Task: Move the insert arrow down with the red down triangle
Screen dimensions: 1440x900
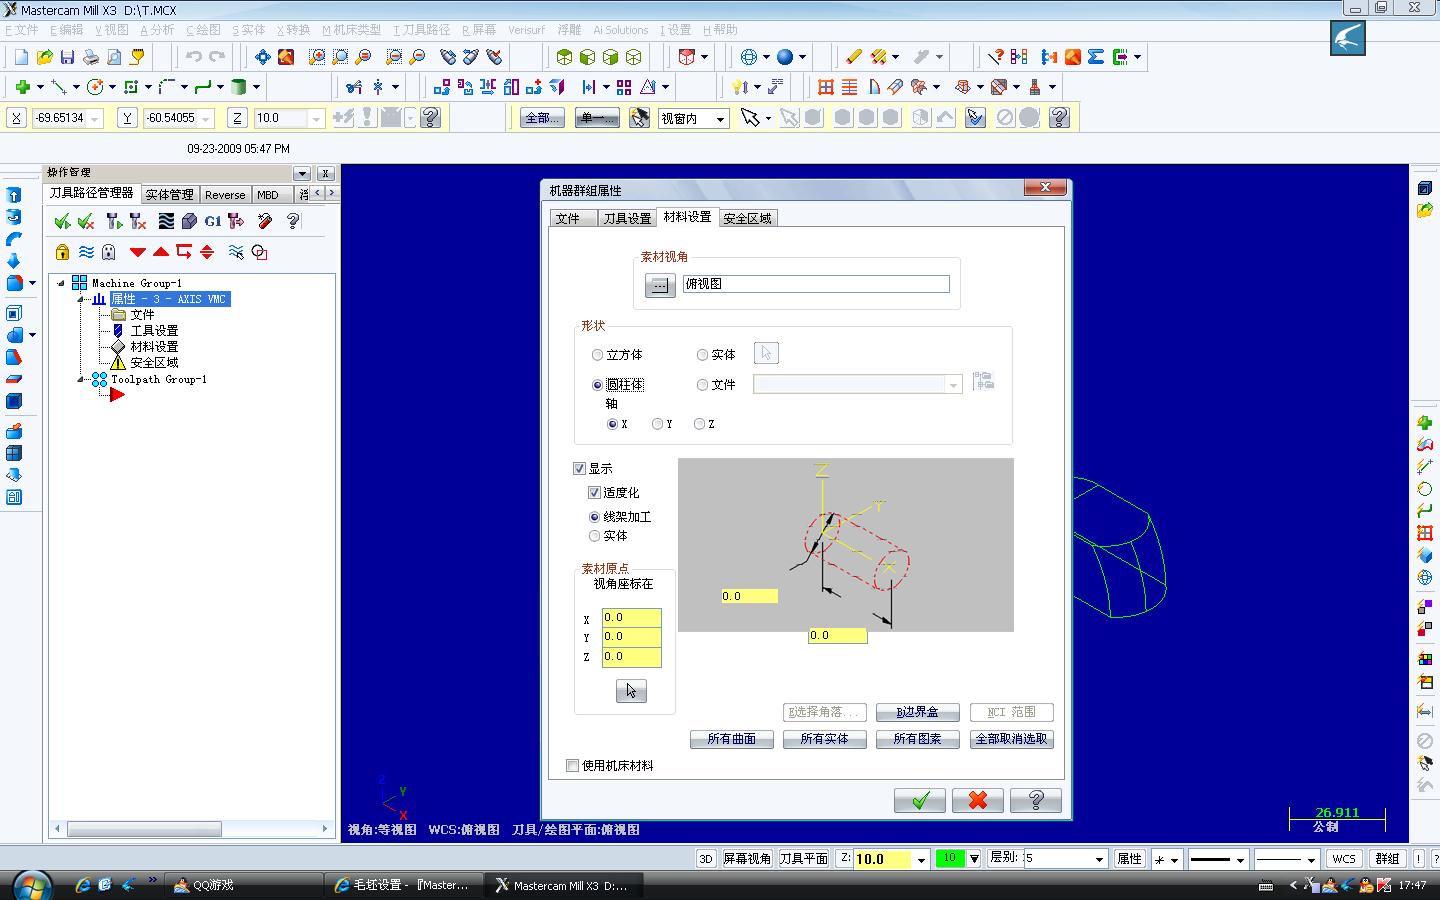Action: coord(138,252)
